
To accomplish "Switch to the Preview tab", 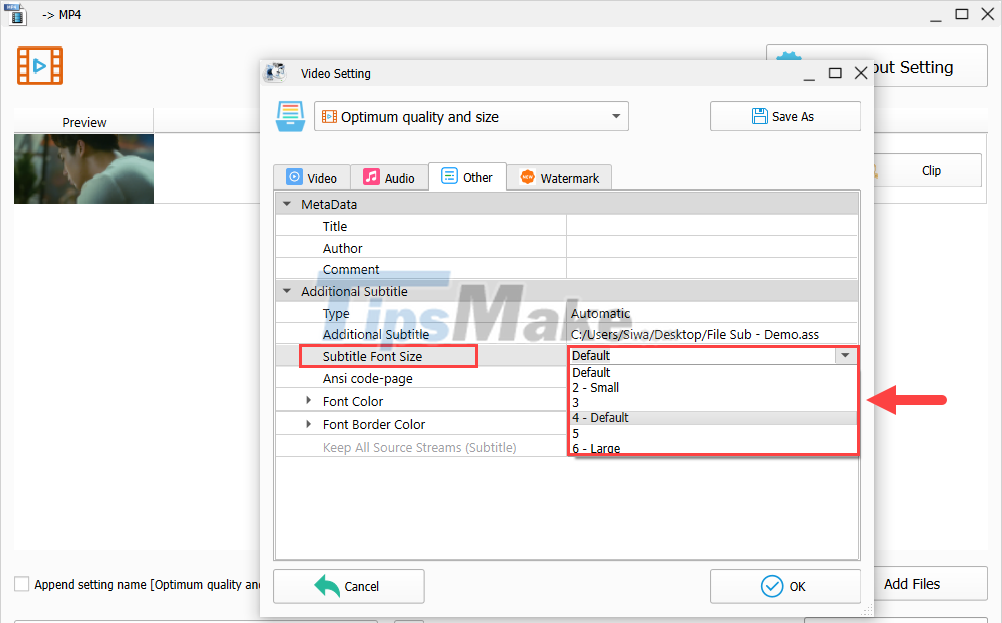I will click(x=83, y=121).
